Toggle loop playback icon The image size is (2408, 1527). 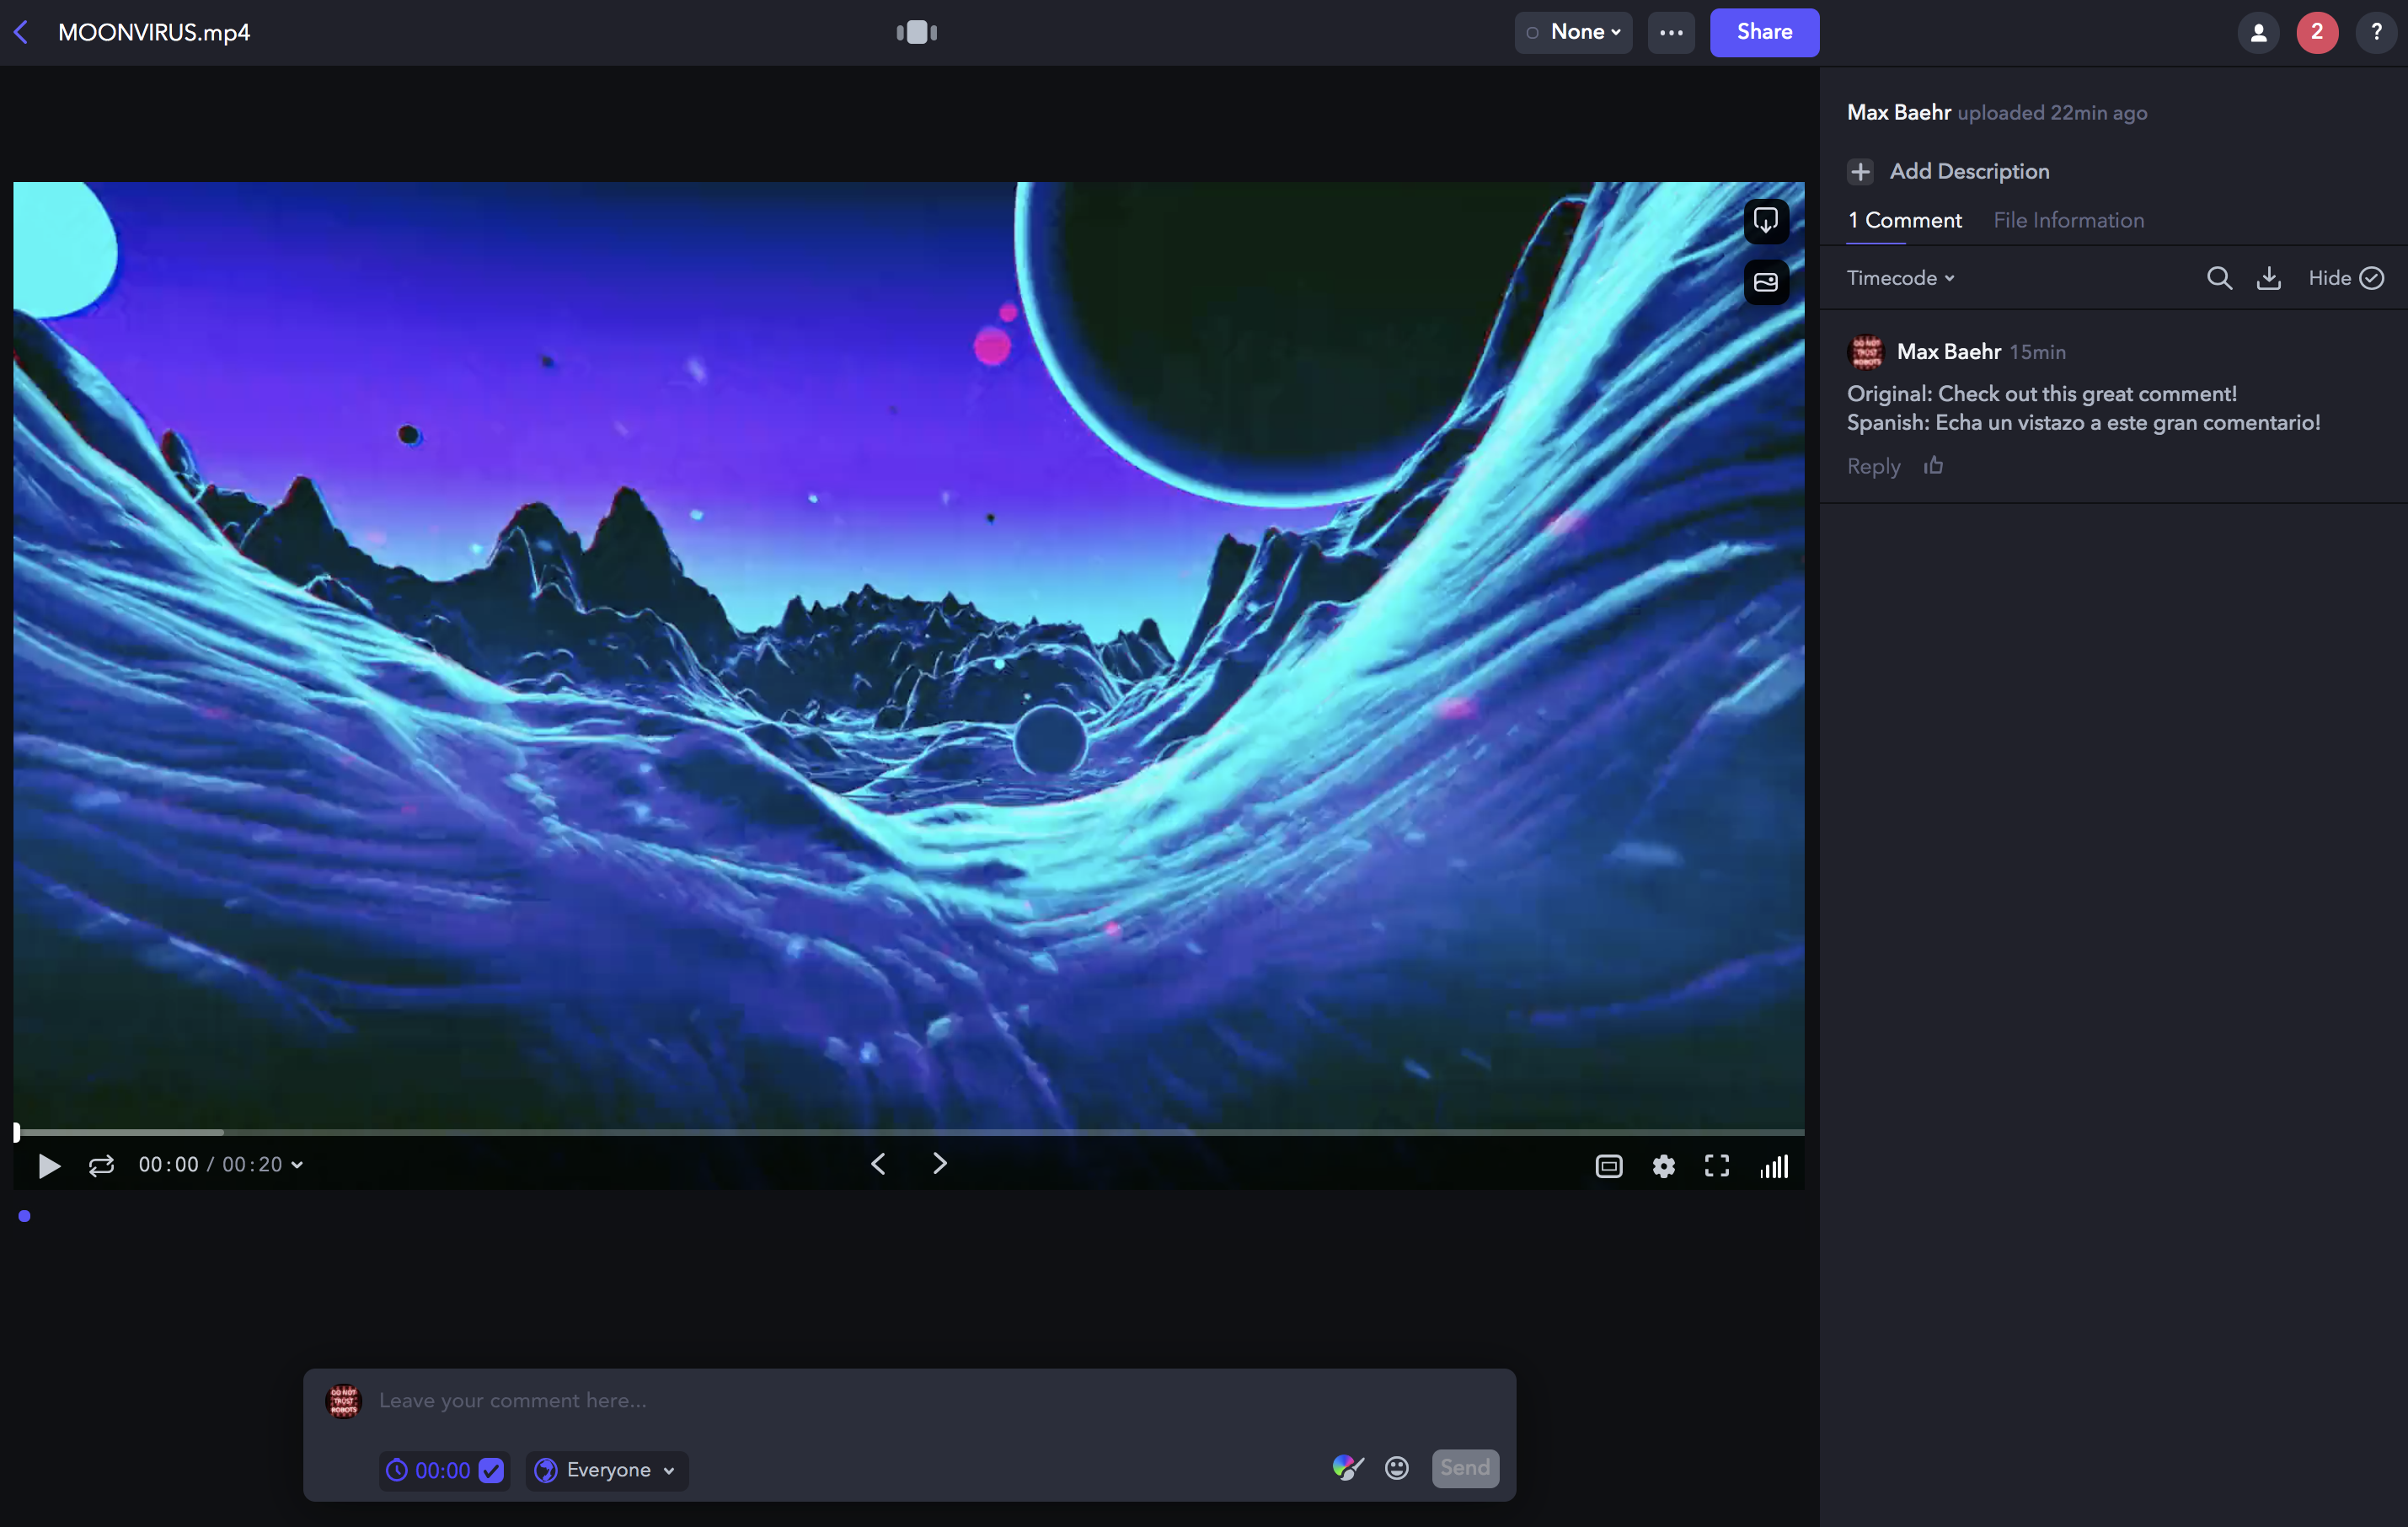101,1166
